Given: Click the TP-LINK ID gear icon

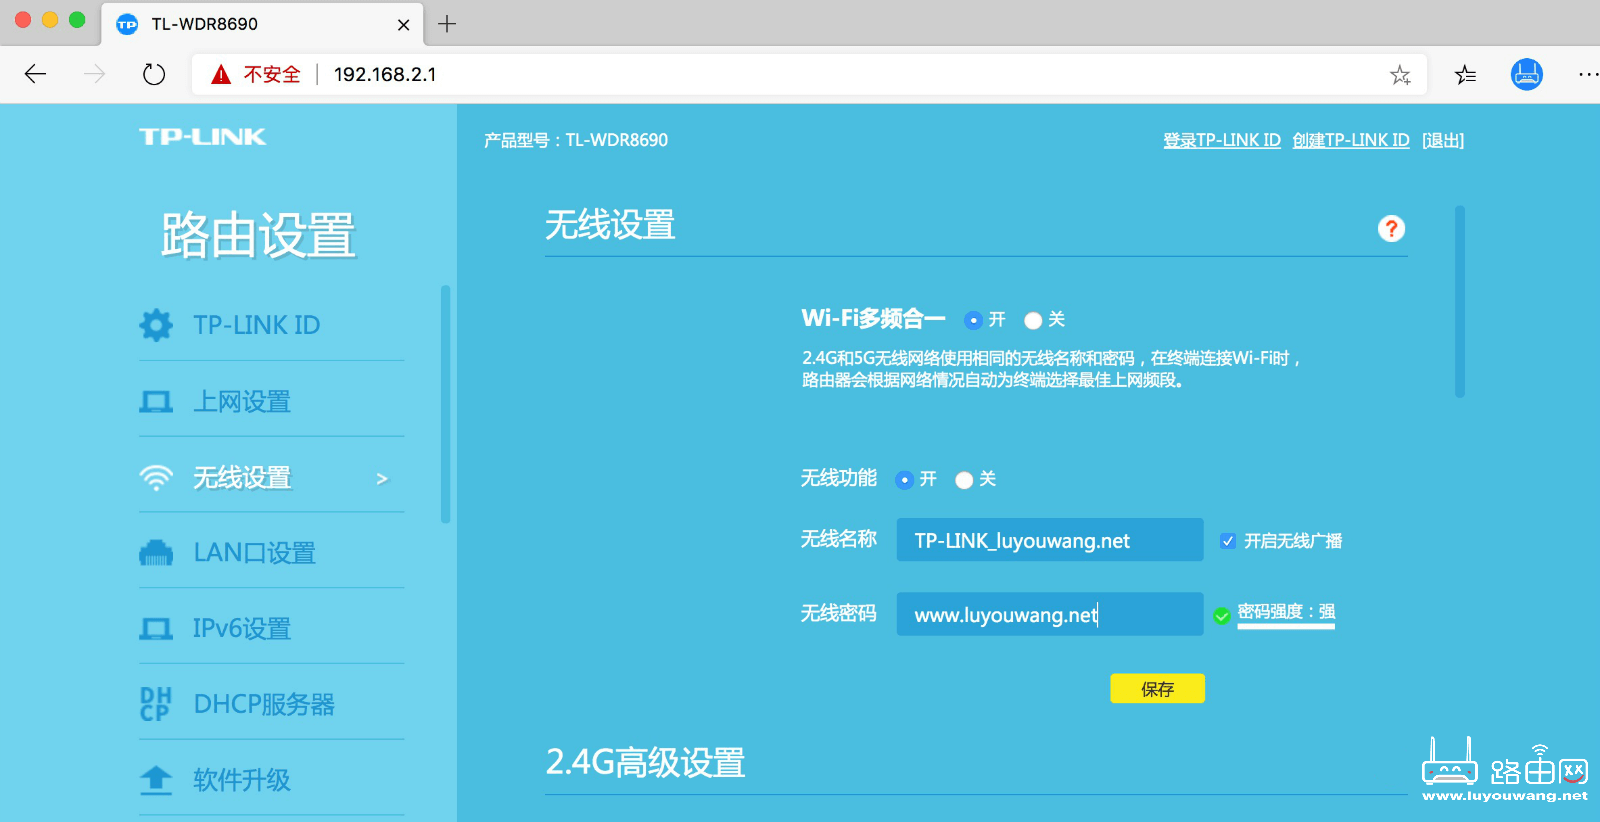Looking at the screenshot, I should pyautogui.click(x=156, y=325).
